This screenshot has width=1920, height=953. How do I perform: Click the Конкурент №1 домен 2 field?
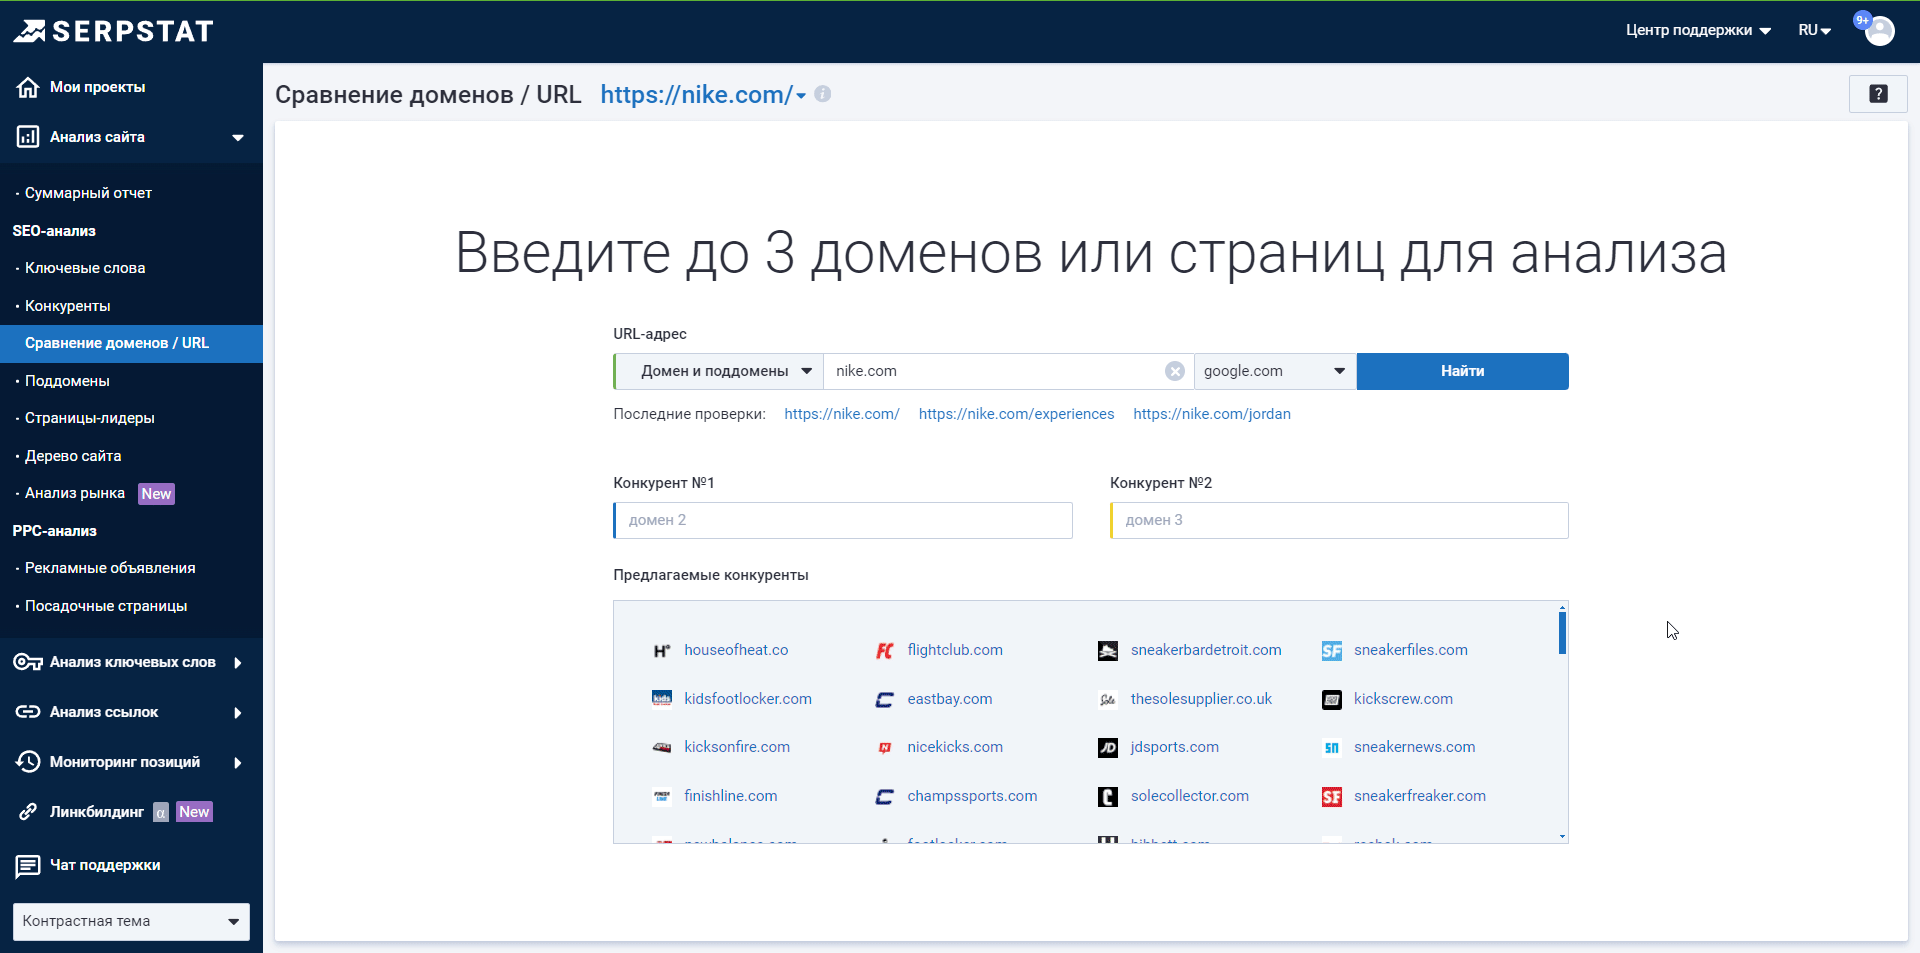click(842, 520)
